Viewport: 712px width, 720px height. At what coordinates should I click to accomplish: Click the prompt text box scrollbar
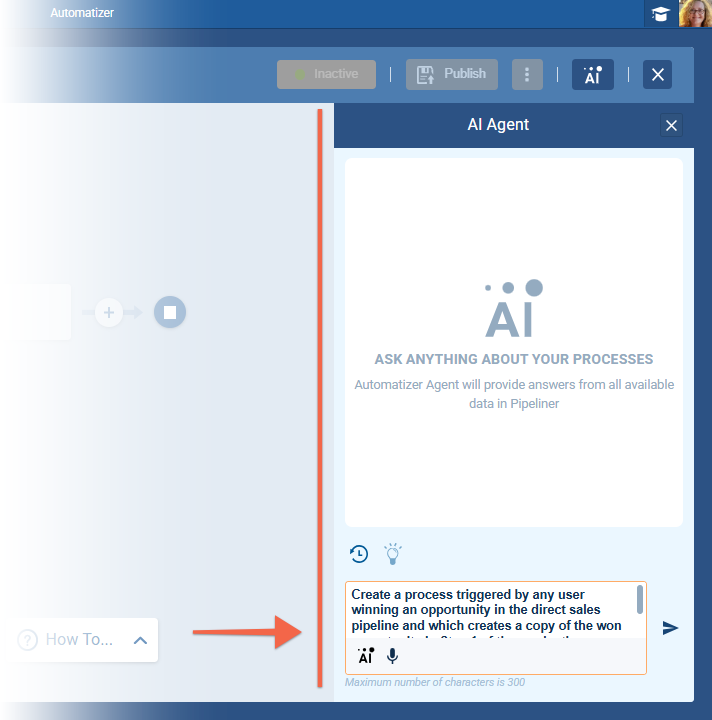640,599
